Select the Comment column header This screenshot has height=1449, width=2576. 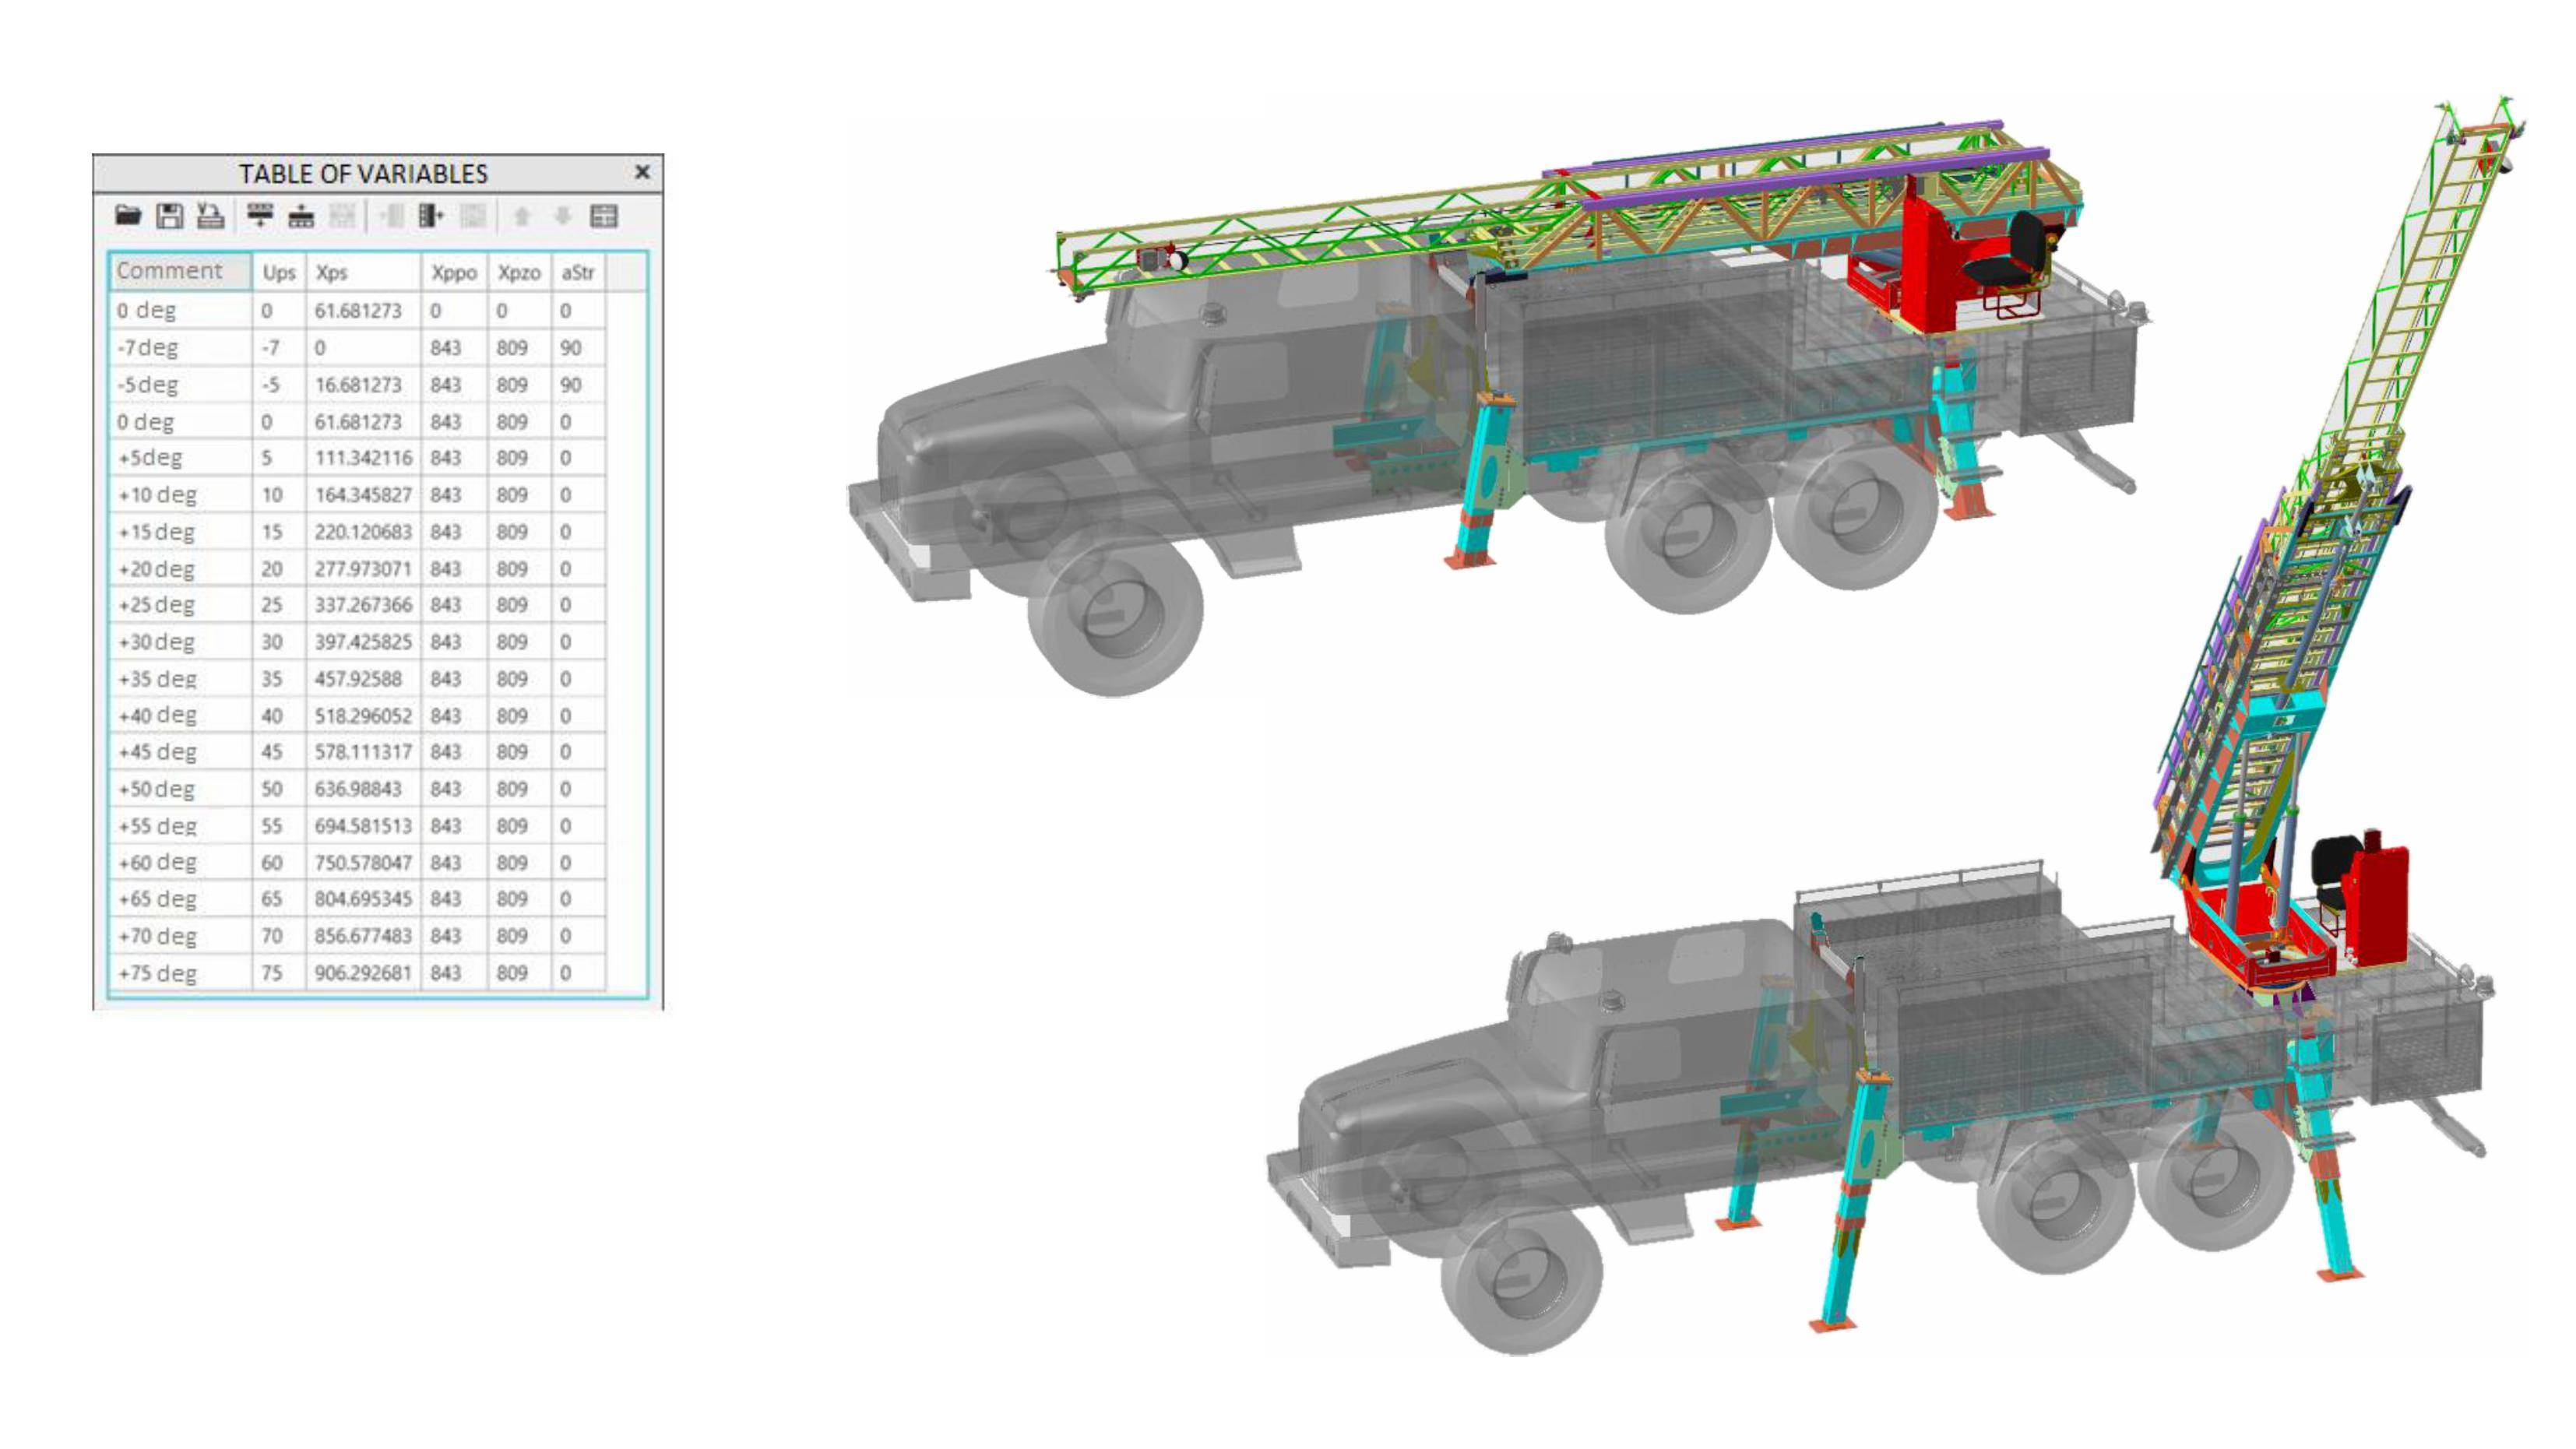coord(180,271)
